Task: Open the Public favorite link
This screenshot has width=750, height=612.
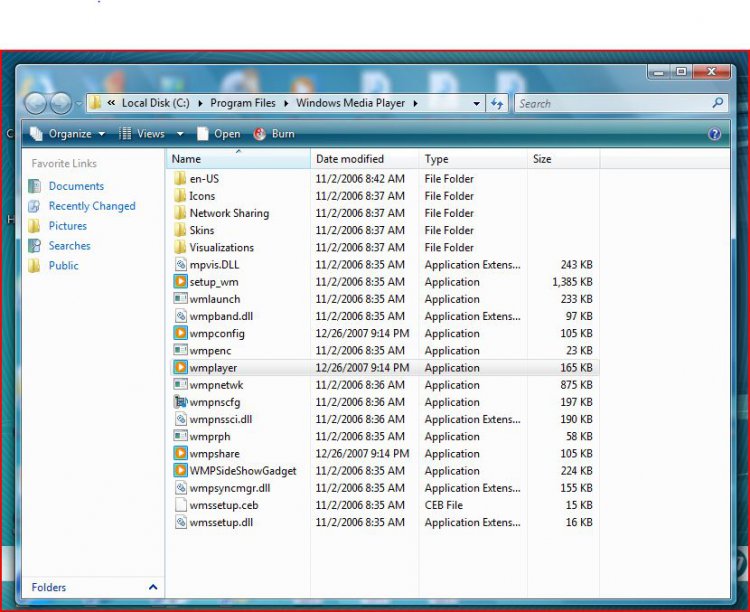Action: (x=63, y=266)
